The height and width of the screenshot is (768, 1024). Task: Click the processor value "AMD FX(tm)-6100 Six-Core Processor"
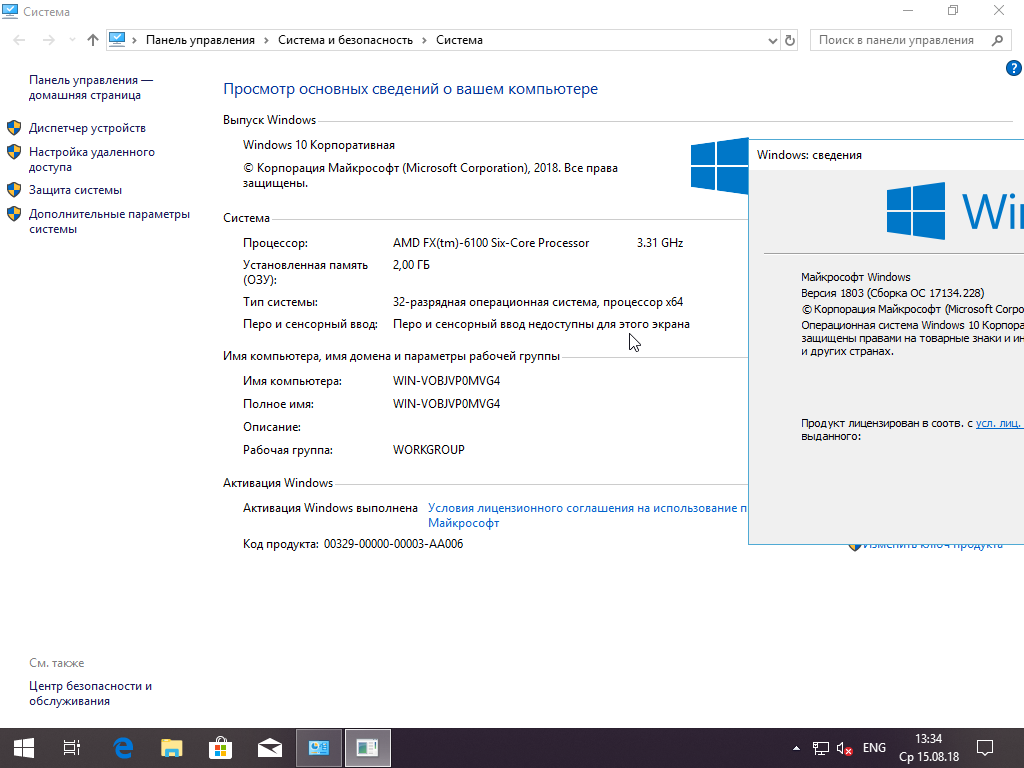(491, 243)
